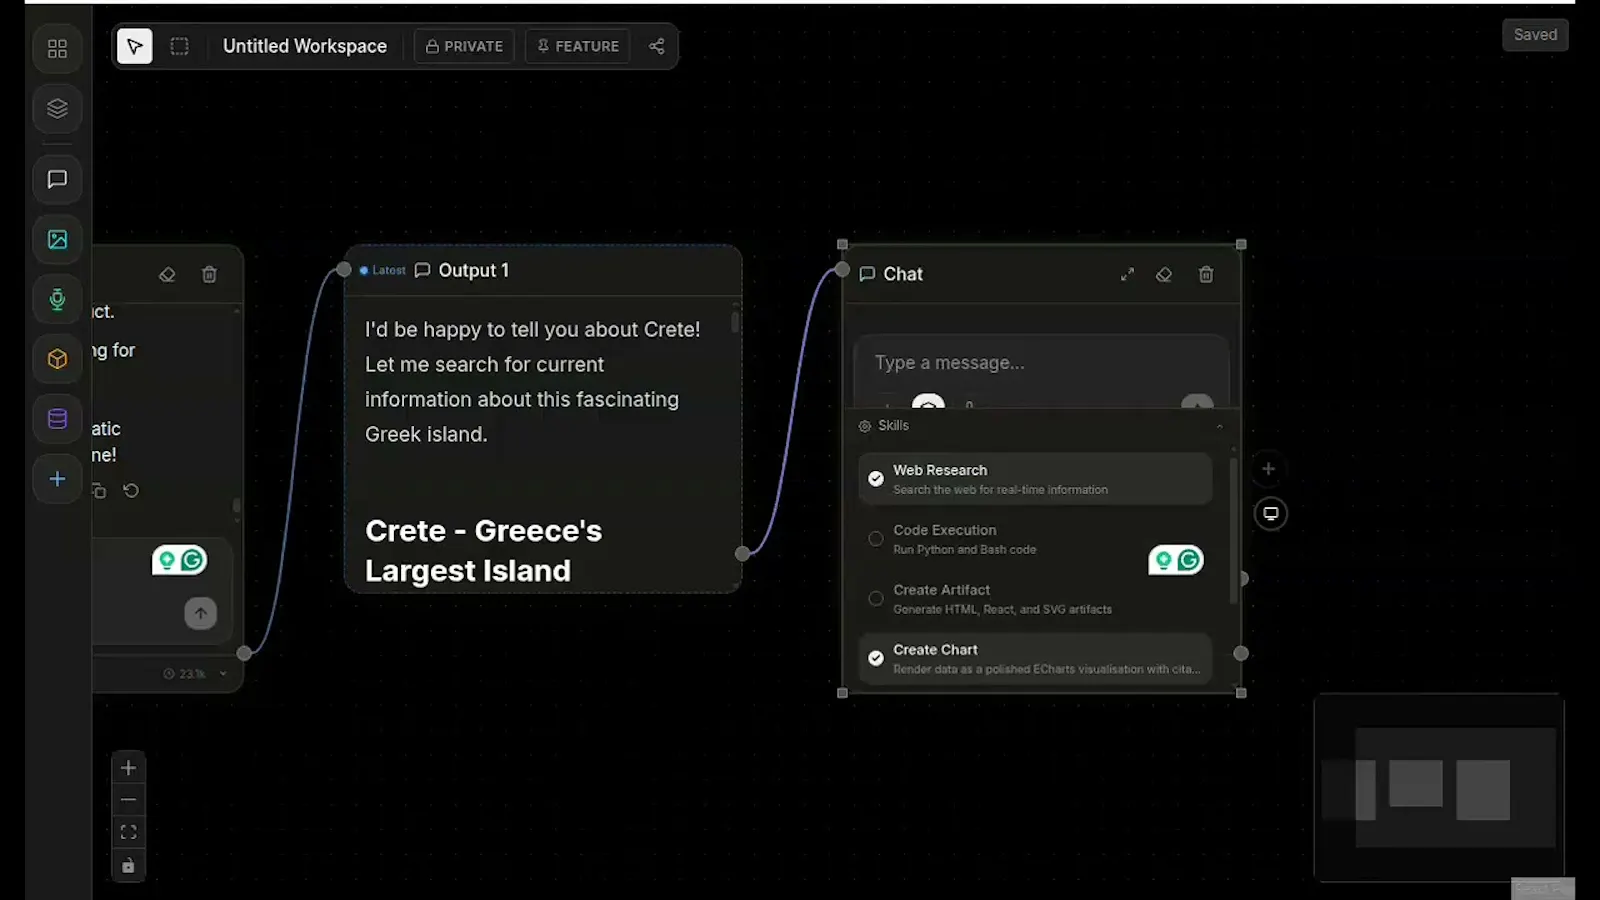Click monitor icon beside Chat node
The width and height of the screenshot is (1600, 900).
[1270, 513]
